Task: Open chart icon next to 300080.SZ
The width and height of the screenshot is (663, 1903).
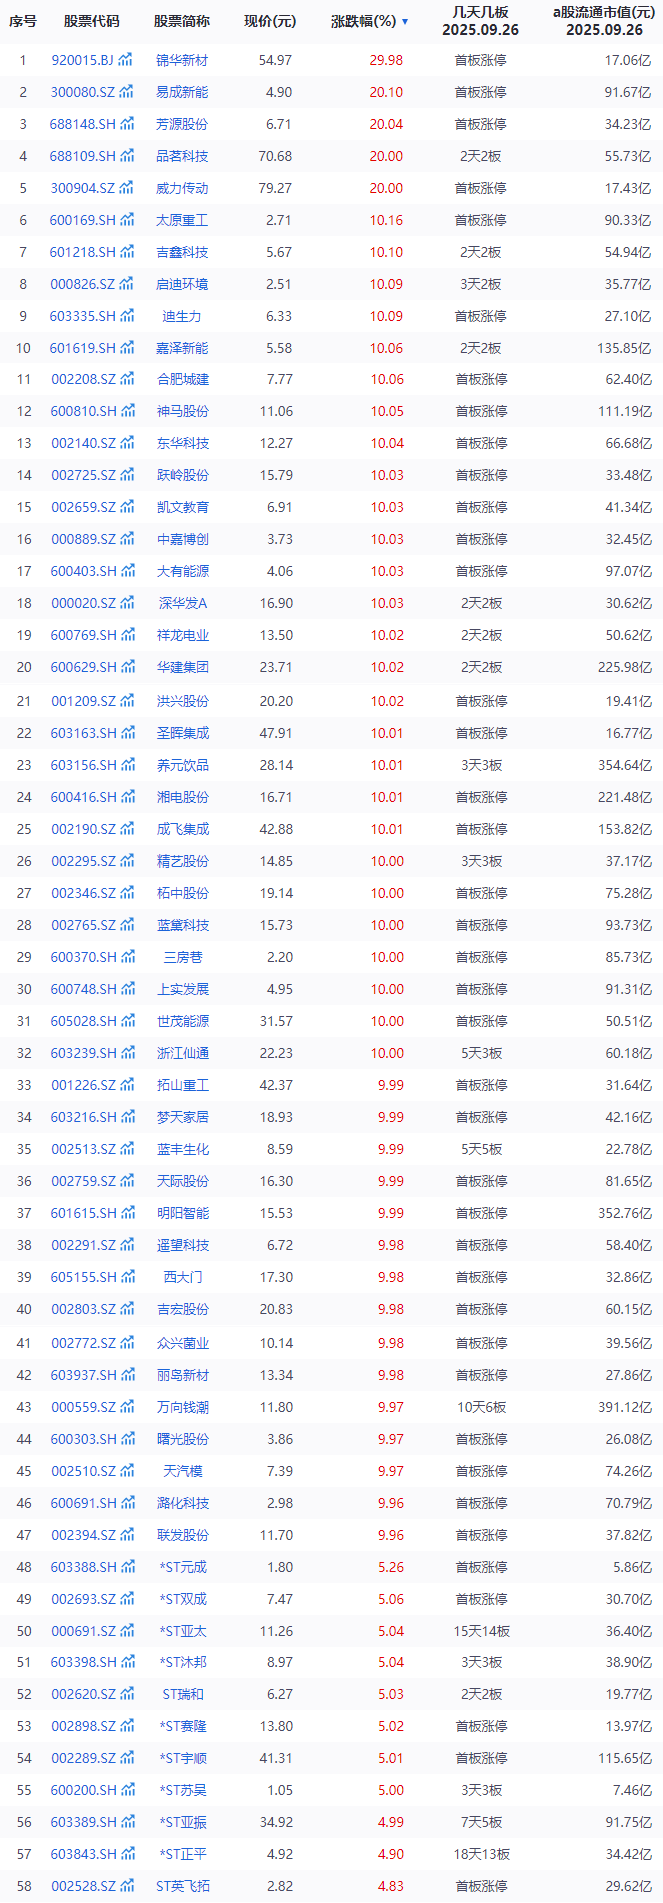Action: point(126,92)
